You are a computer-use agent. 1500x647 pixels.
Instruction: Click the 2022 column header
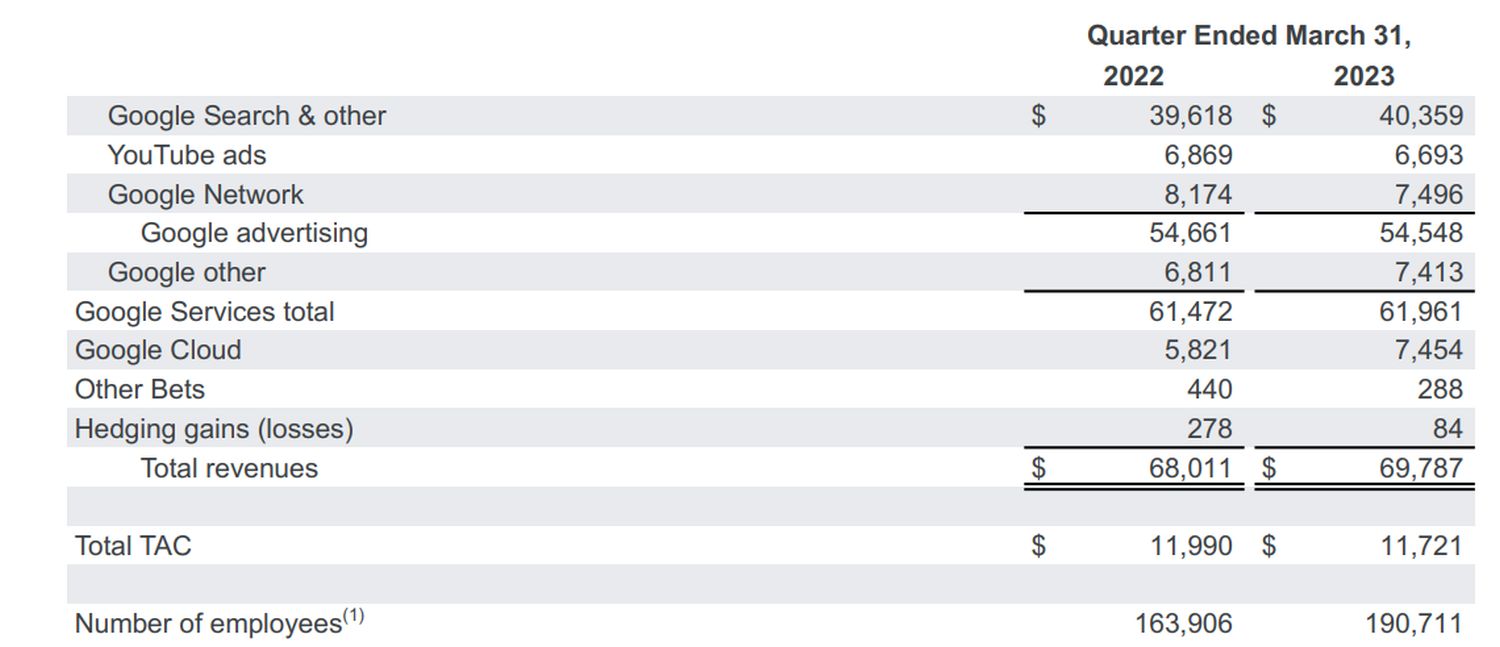pos(1133,76)
